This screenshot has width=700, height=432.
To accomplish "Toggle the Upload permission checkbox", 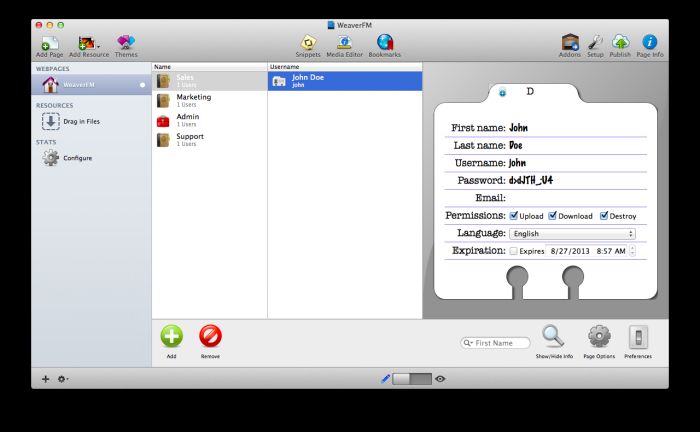I will point(514,216).
